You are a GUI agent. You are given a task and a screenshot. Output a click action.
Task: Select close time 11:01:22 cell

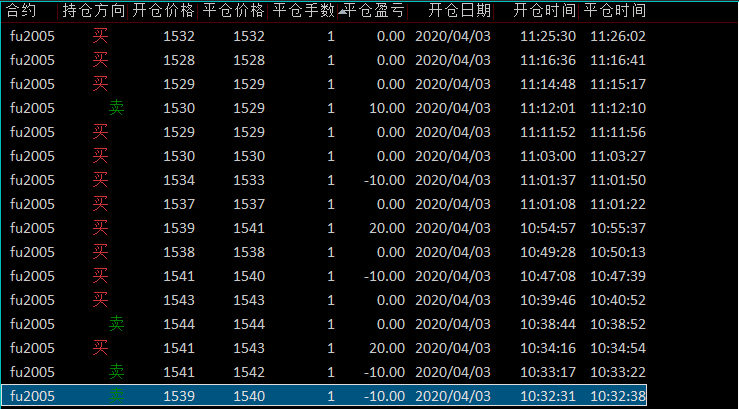click(x=618, y=204)
